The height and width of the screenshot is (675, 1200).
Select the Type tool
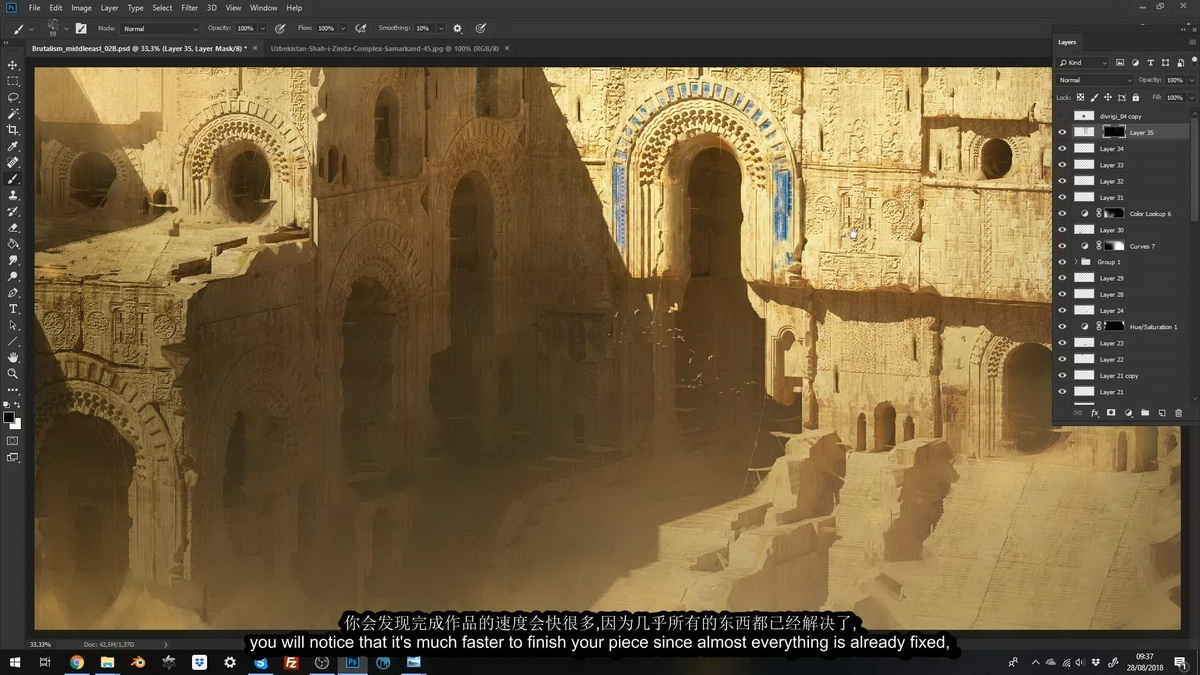point(13,309)
